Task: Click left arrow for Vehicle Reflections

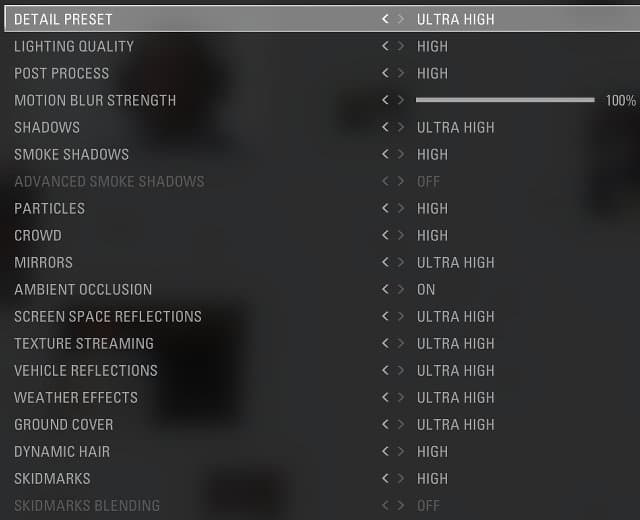Action: (x=385, y=370)
